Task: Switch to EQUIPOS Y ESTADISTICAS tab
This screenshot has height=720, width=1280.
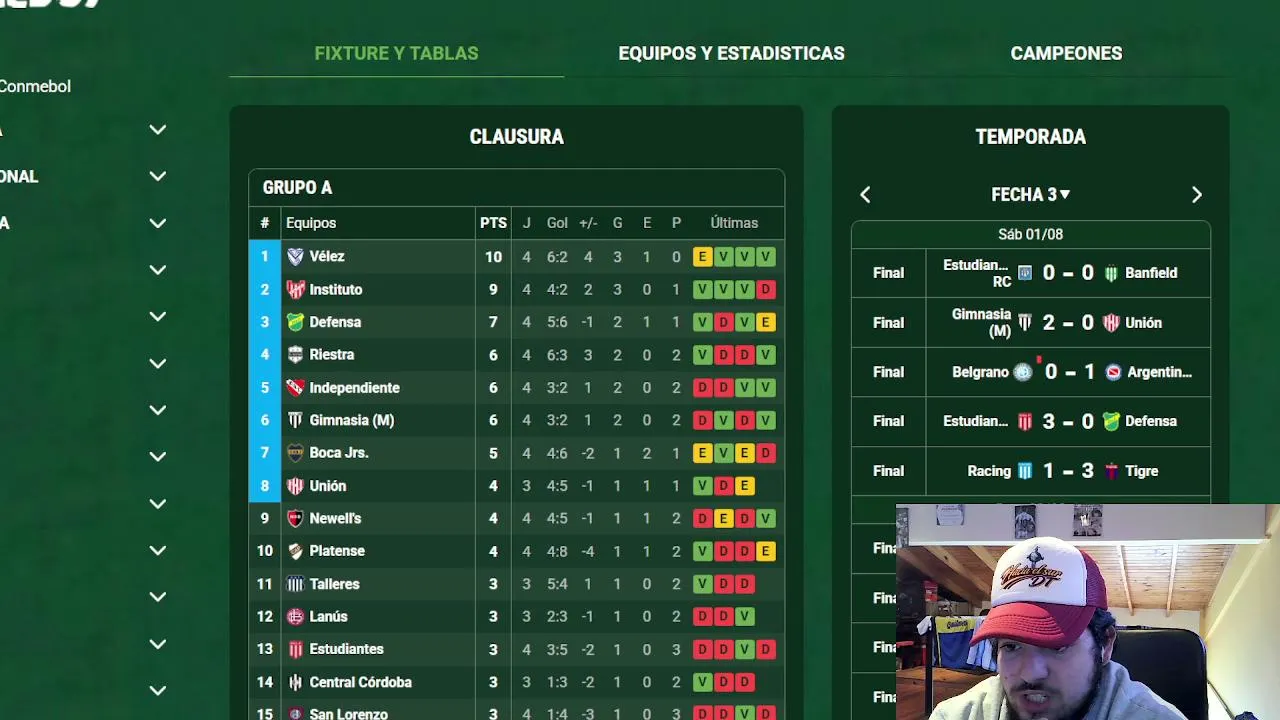Action: click(x=731, y=54)
